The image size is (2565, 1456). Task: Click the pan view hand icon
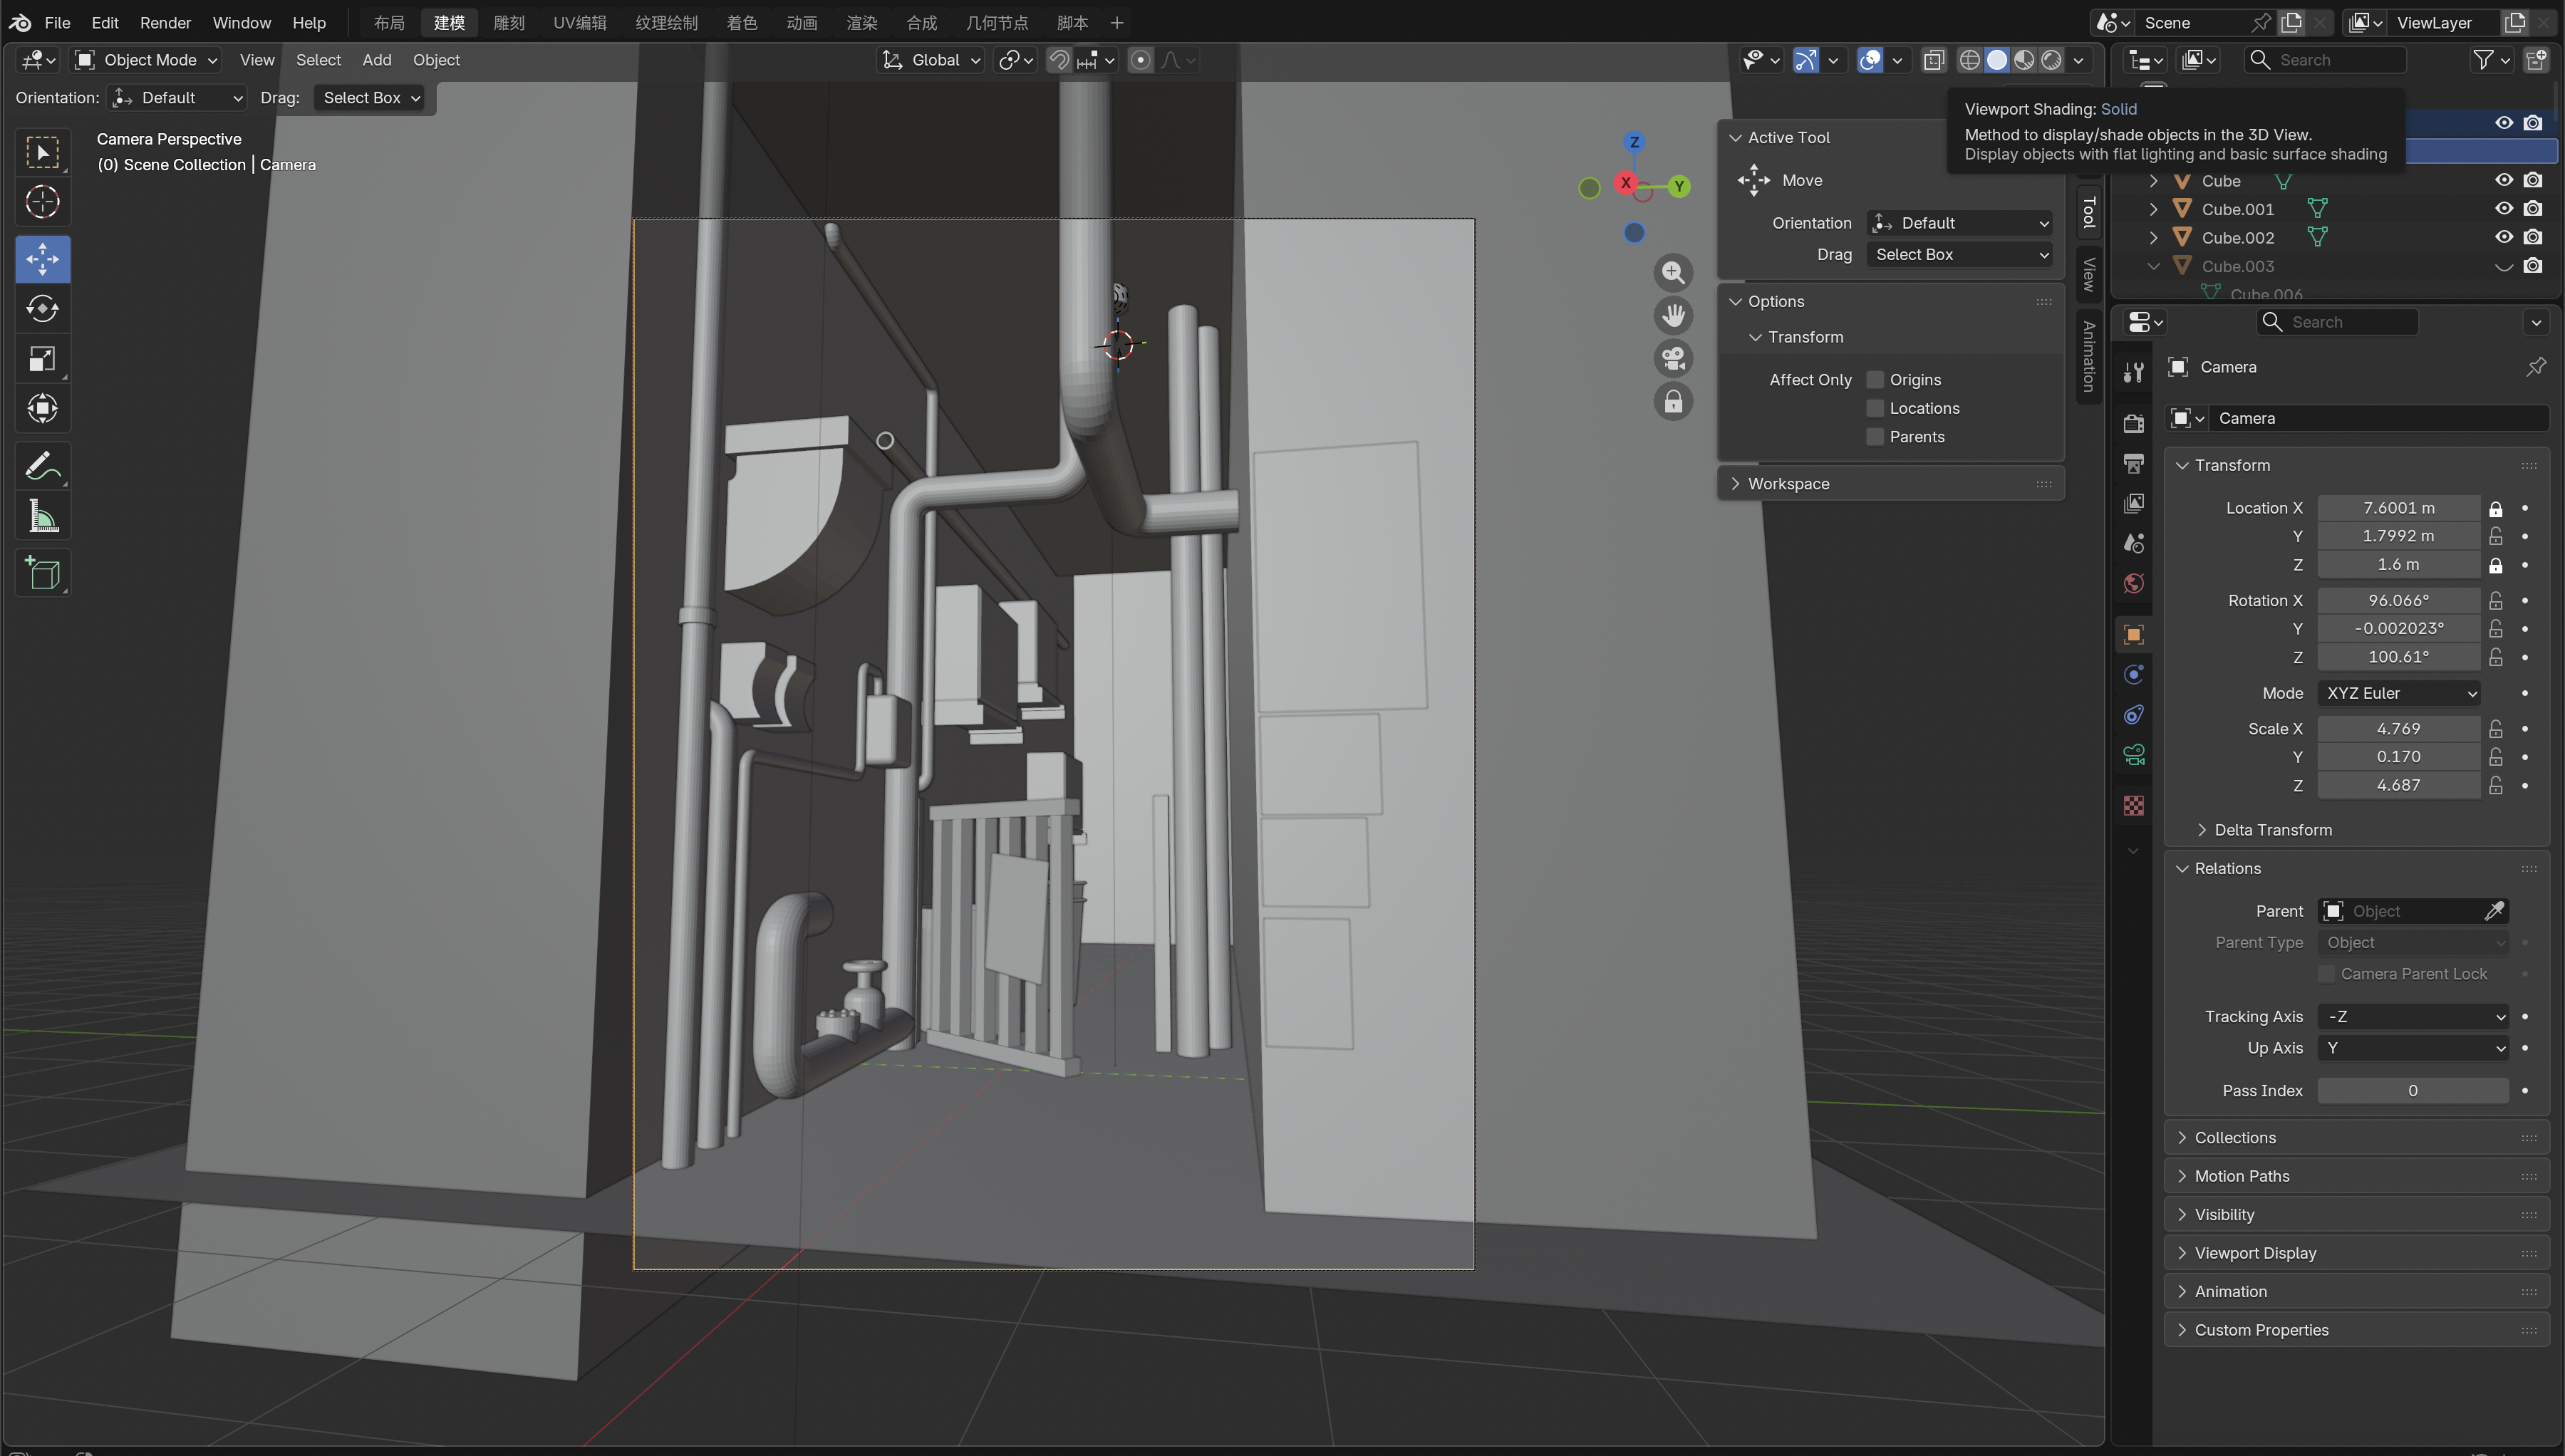(x=1672, y=315)
